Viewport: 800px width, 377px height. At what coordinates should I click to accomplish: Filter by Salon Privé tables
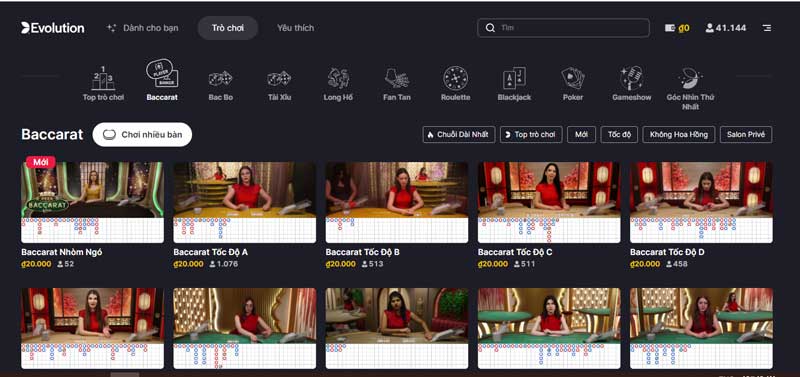tap(746, 135)
